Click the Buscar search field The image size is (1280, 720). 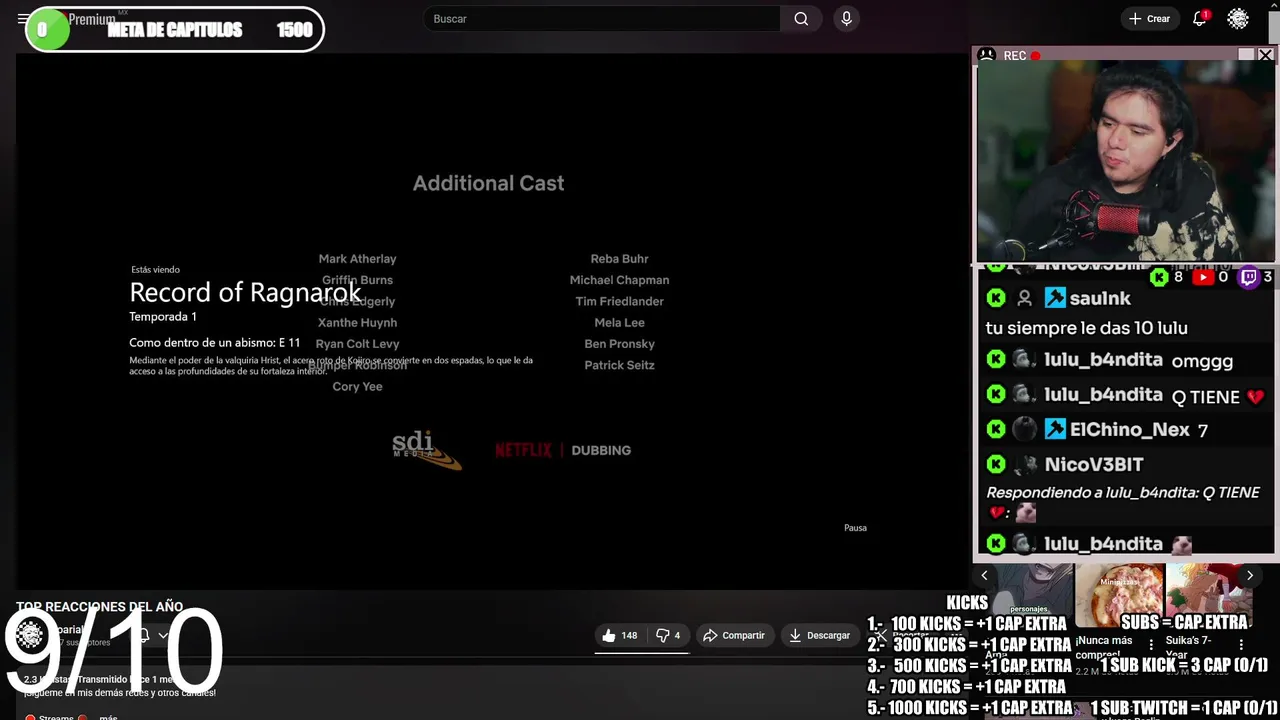click(602, 19)
